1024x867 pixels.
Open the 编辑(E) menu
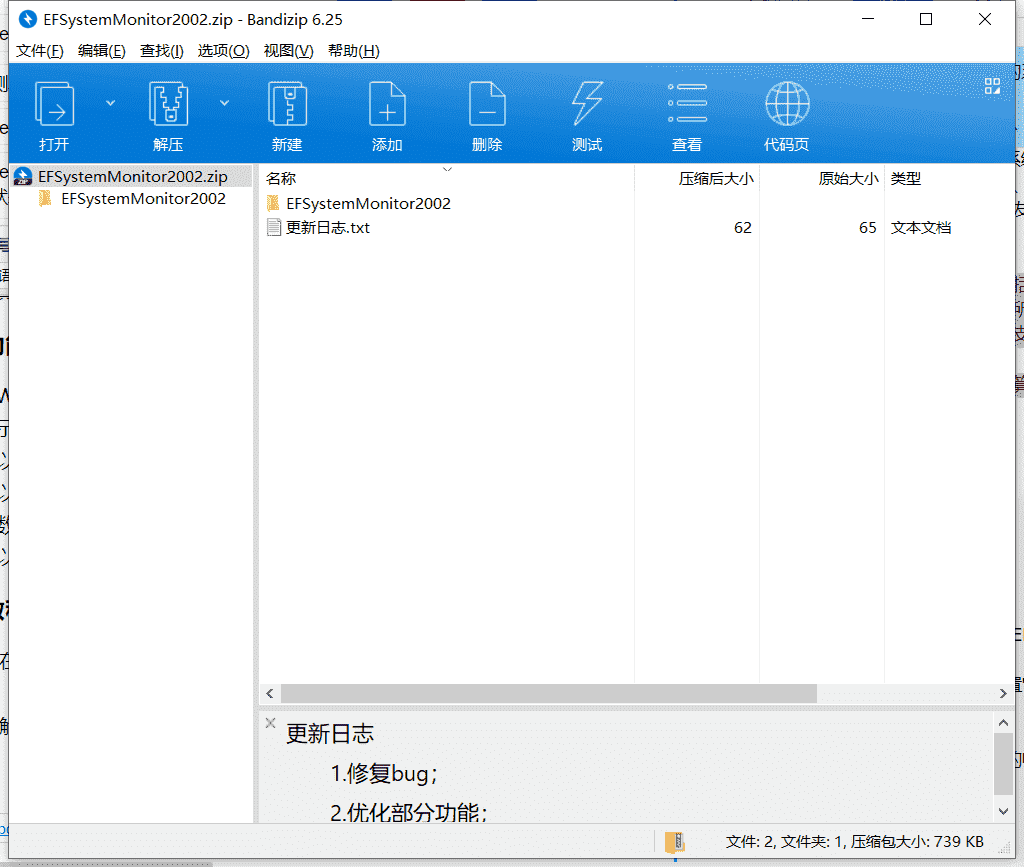point(101,51)
